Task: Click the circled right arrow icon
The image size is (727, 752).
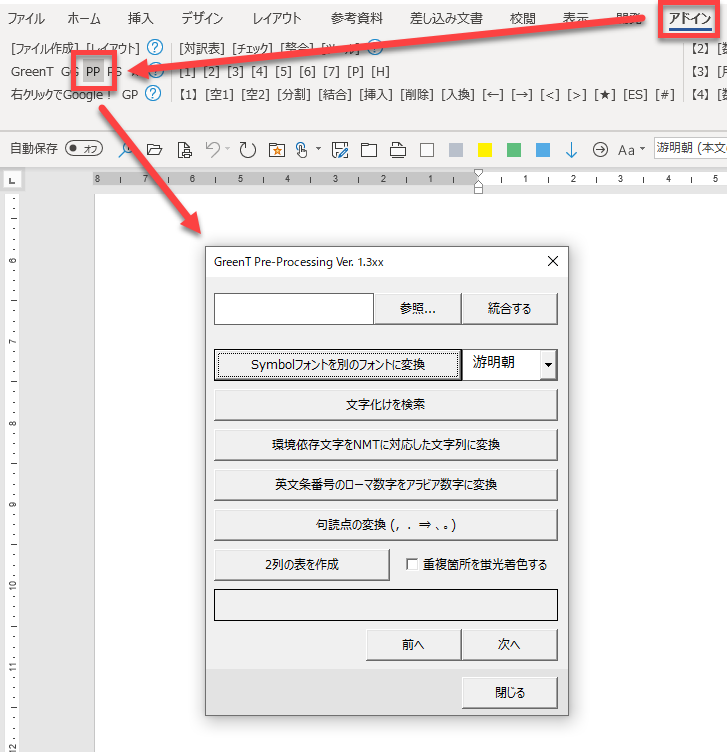Action: [600, 150]
